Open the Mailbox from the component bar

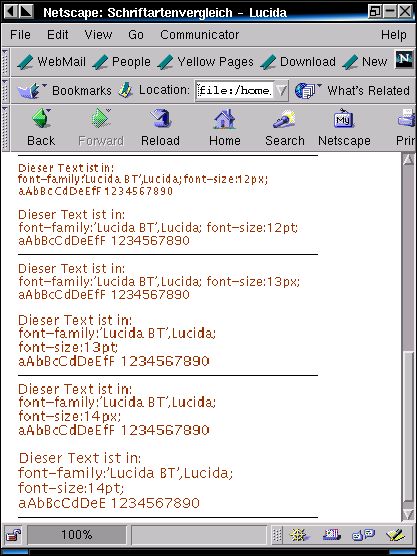pos(332,535)
